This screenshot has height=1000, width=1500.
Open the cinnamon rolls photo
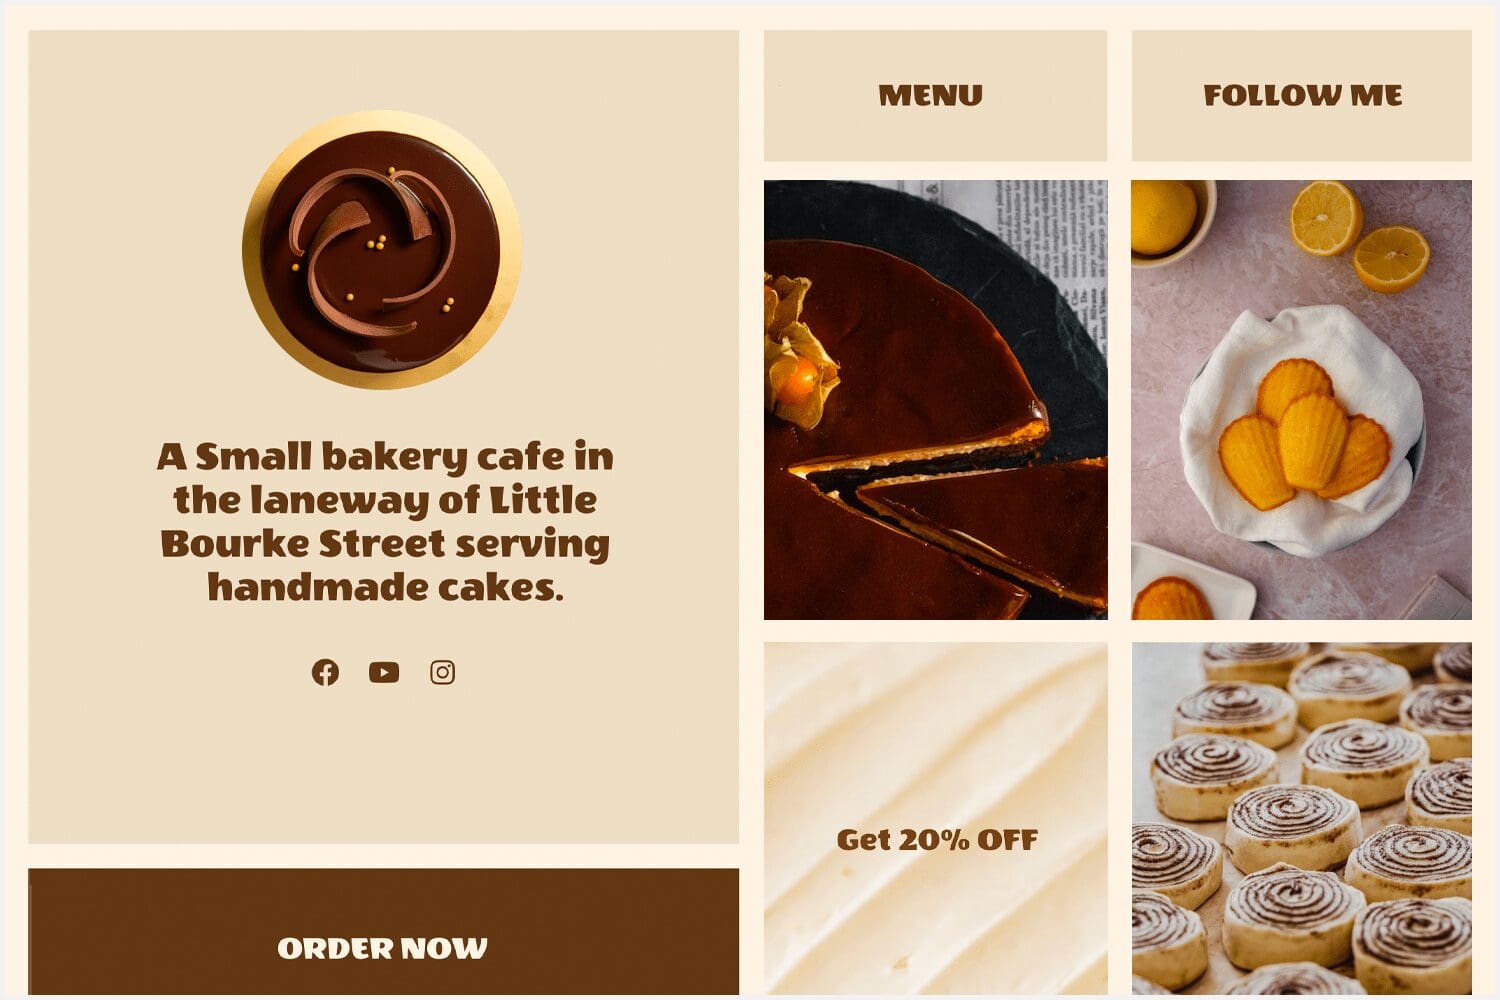point(1302,818)
